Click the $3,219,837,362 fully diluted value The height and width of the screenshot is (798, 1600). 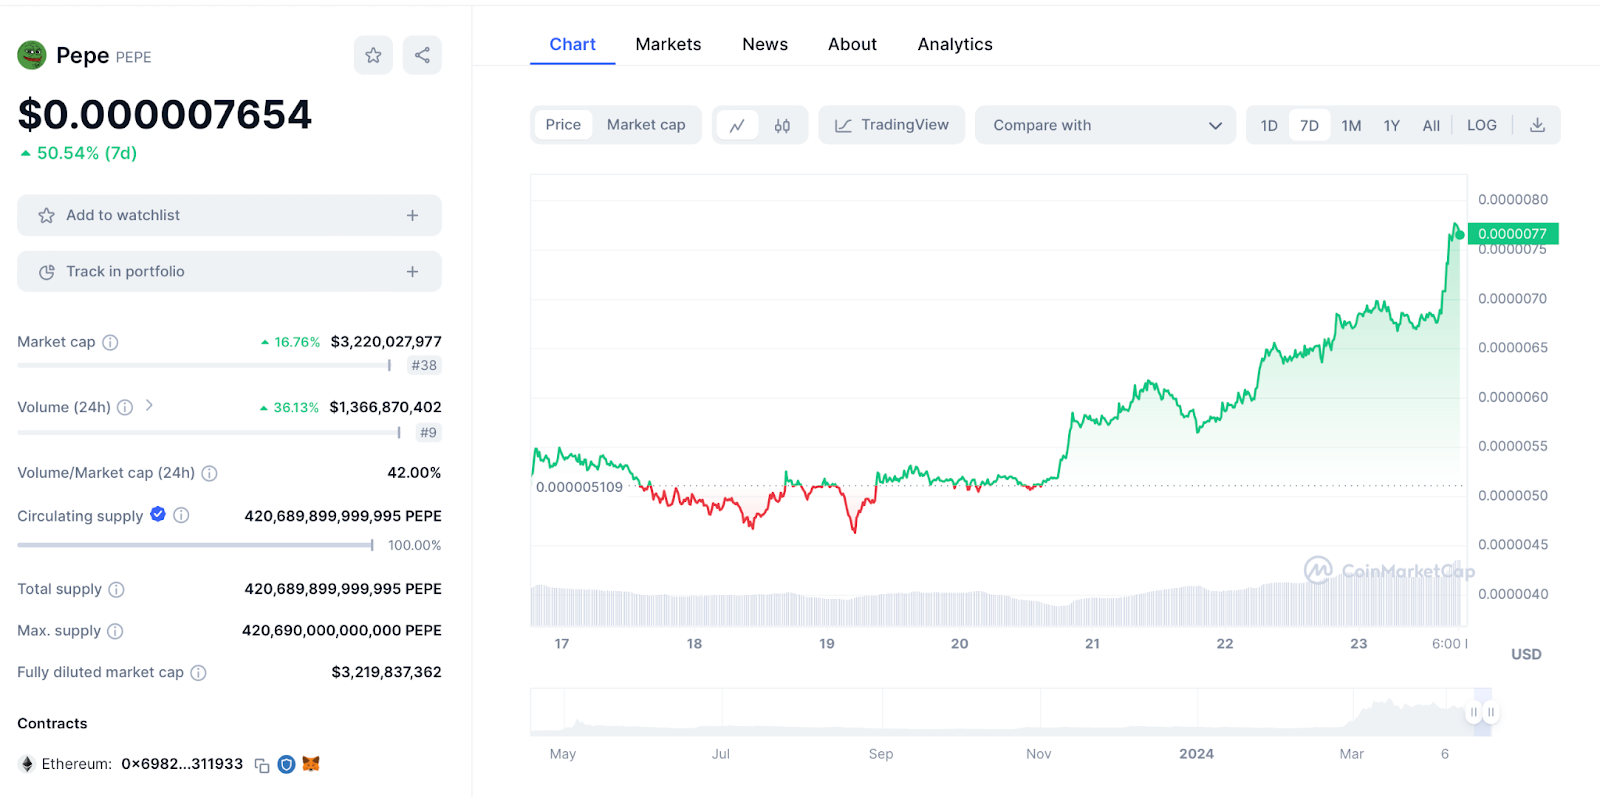click(x=387, y=673)
